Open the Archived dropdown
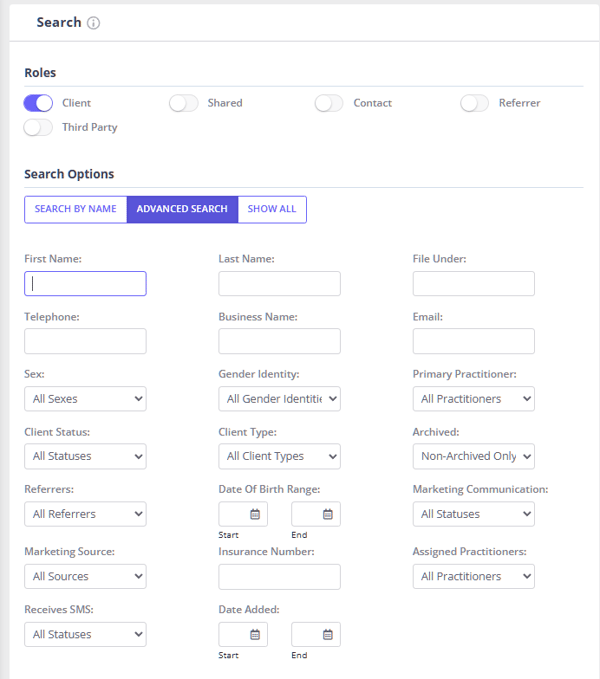 (473, 456)
